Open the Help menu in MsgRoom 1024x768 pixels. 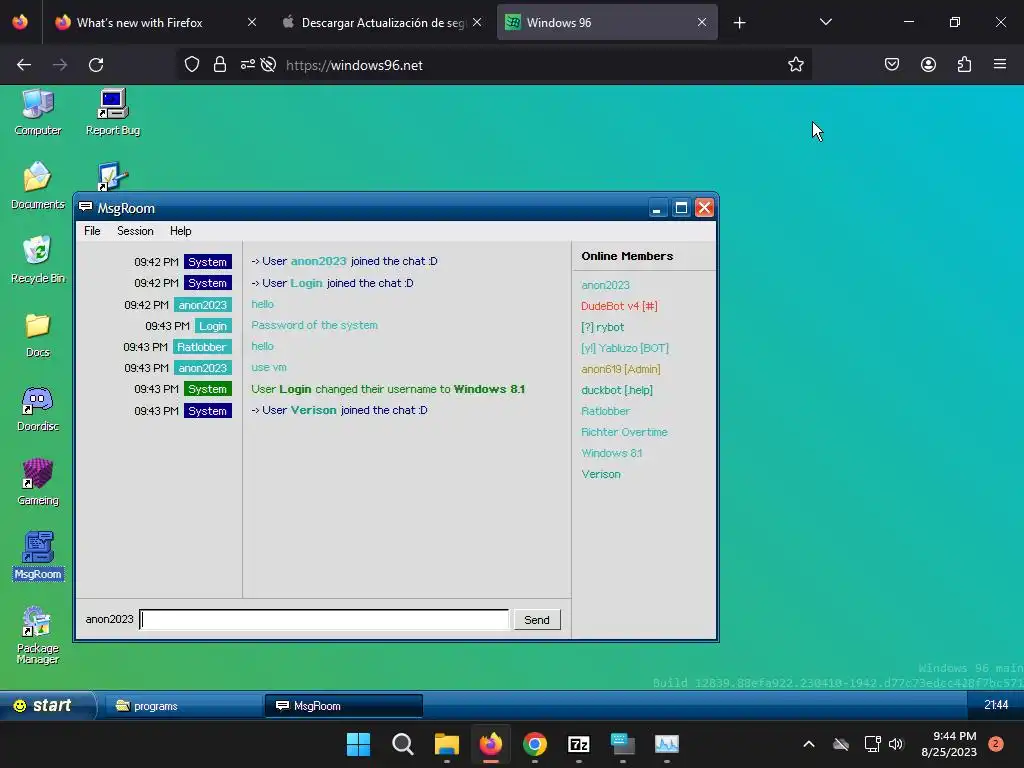tap(180, 231)
